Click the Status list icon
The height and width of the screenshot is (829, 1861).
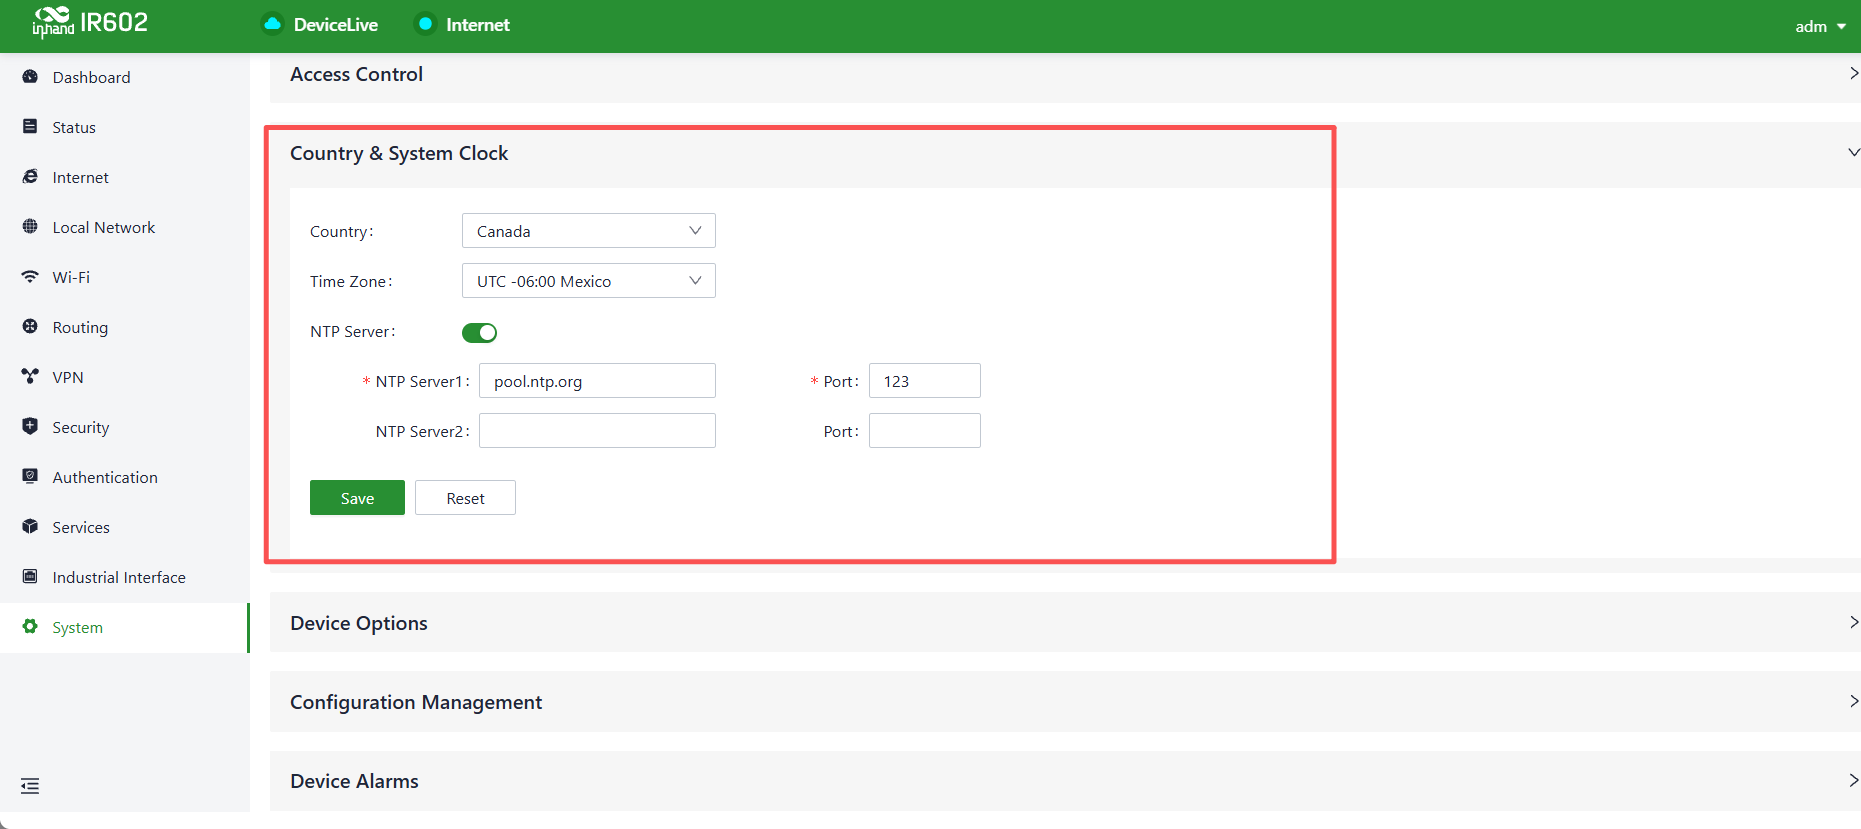30,127
